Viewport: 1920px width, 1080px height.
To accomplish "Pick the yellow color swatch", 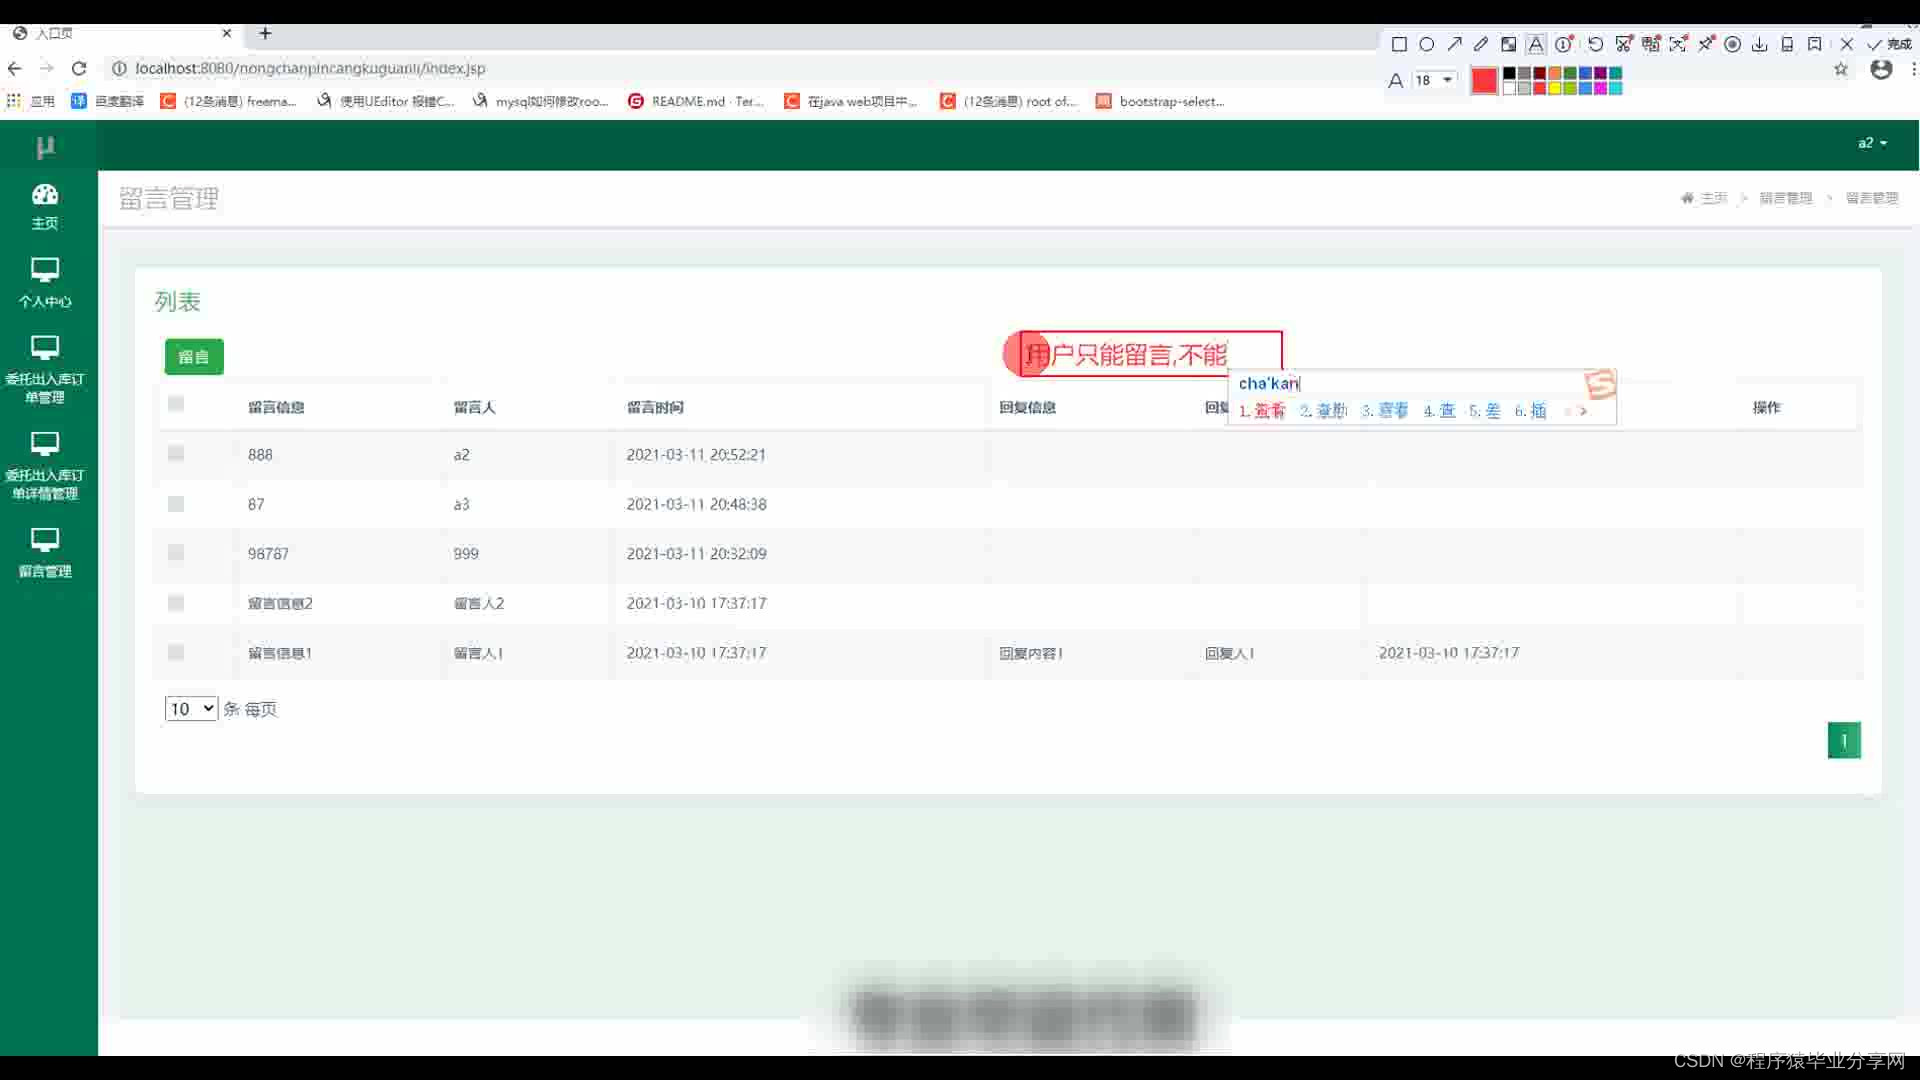I will coord(1555,88).
